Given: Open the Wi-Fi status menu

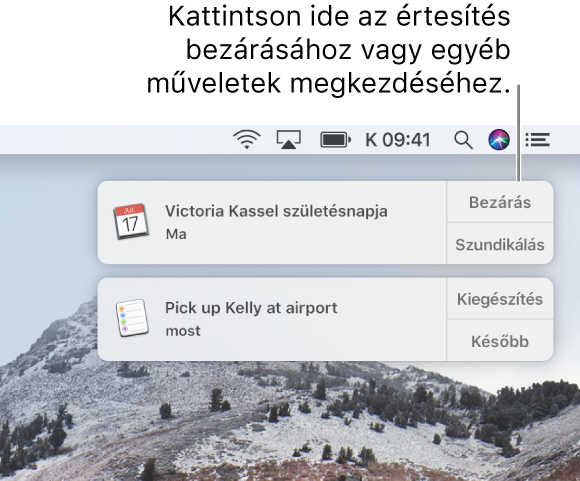Looking at the screenshot, I should [247, 140].
